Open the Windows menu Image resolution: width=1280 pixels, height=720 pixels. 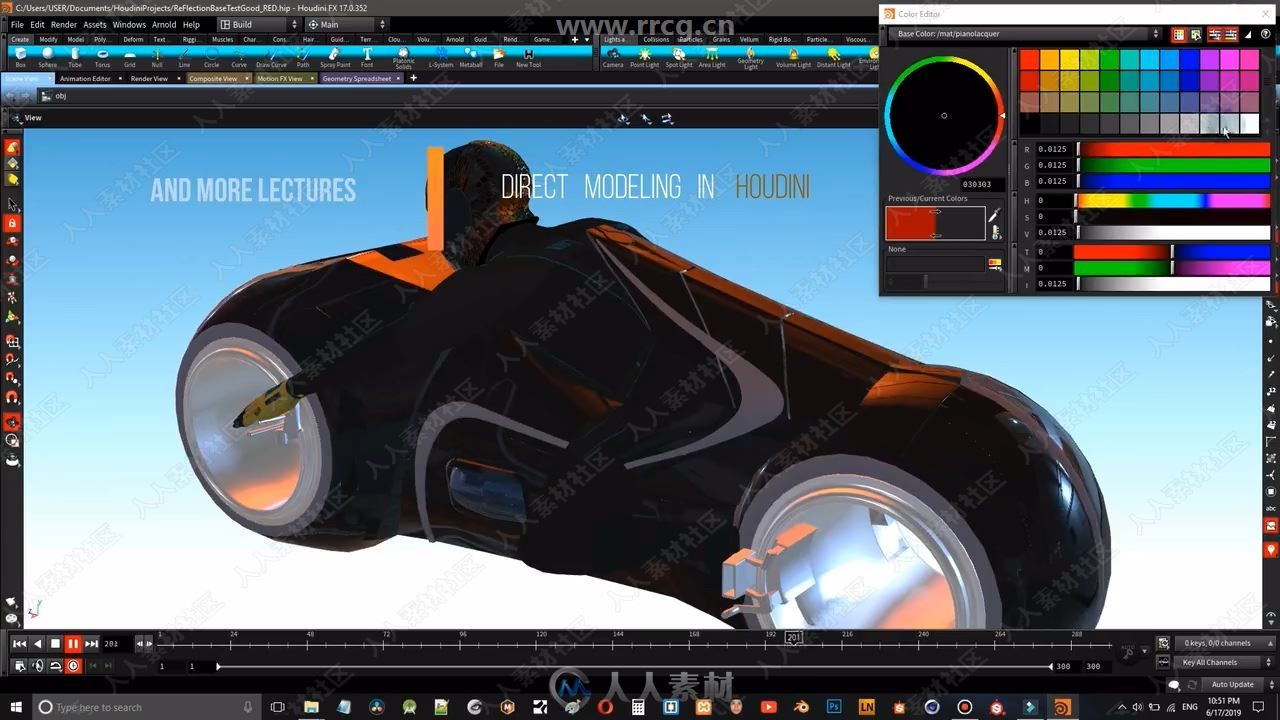click(x=129, y=24)
